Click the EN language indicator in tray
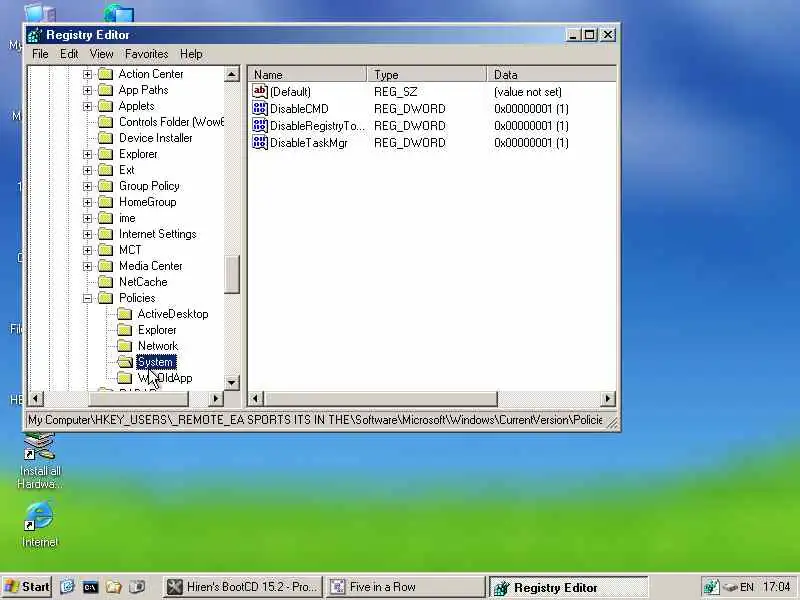The height and width of the screenshot is (600, 800). [746, 587]
